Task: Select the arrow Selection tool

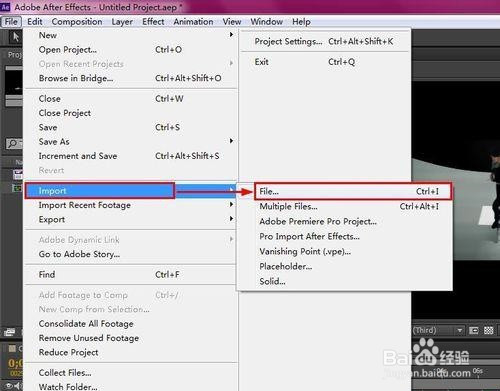Action: pos(15,37)
